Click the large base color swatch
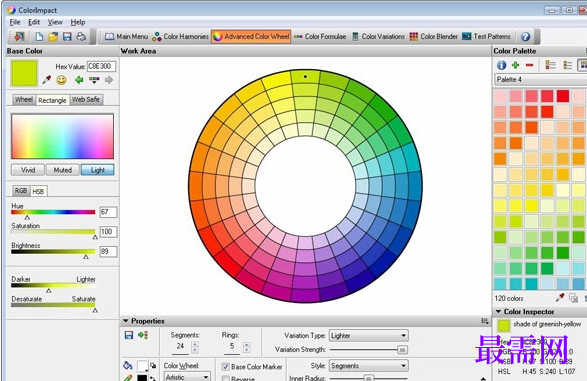Image resolution: width=587 pixels, height=381 pixels. pyautogui.click(x=24, y=73)
